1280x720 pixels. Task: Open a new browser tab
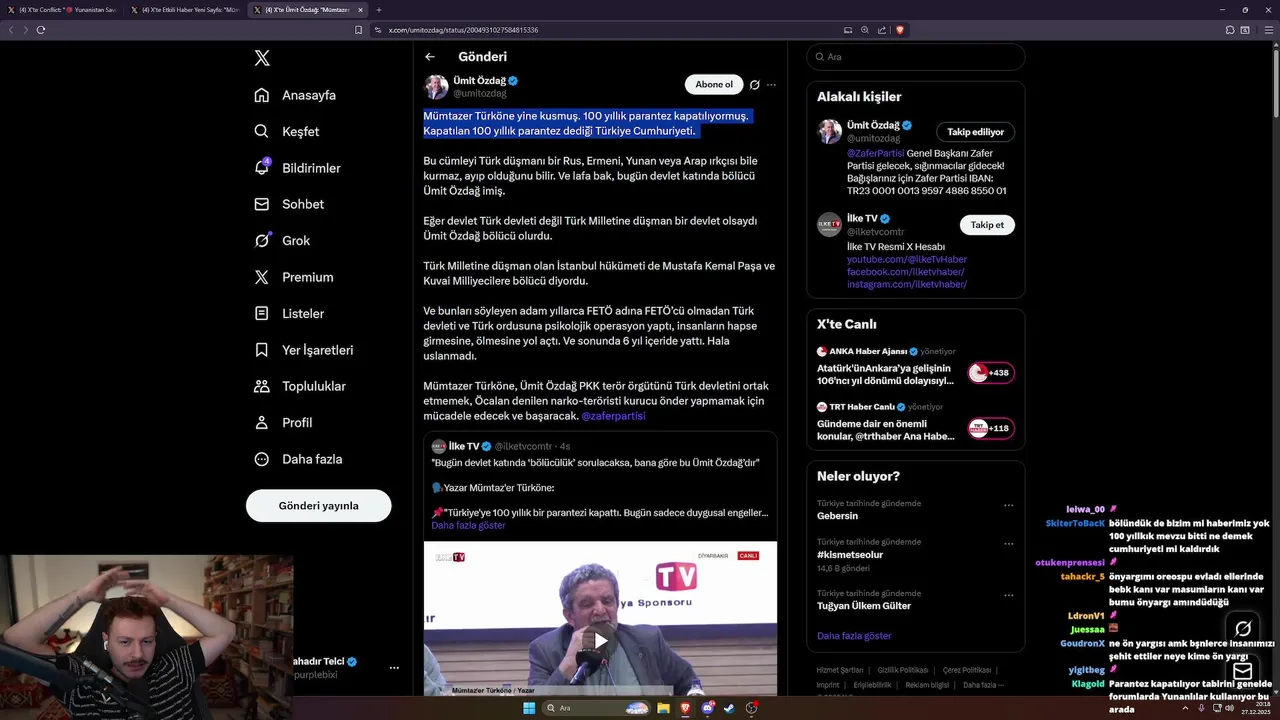pyautogui.click(x=379, y=10)
